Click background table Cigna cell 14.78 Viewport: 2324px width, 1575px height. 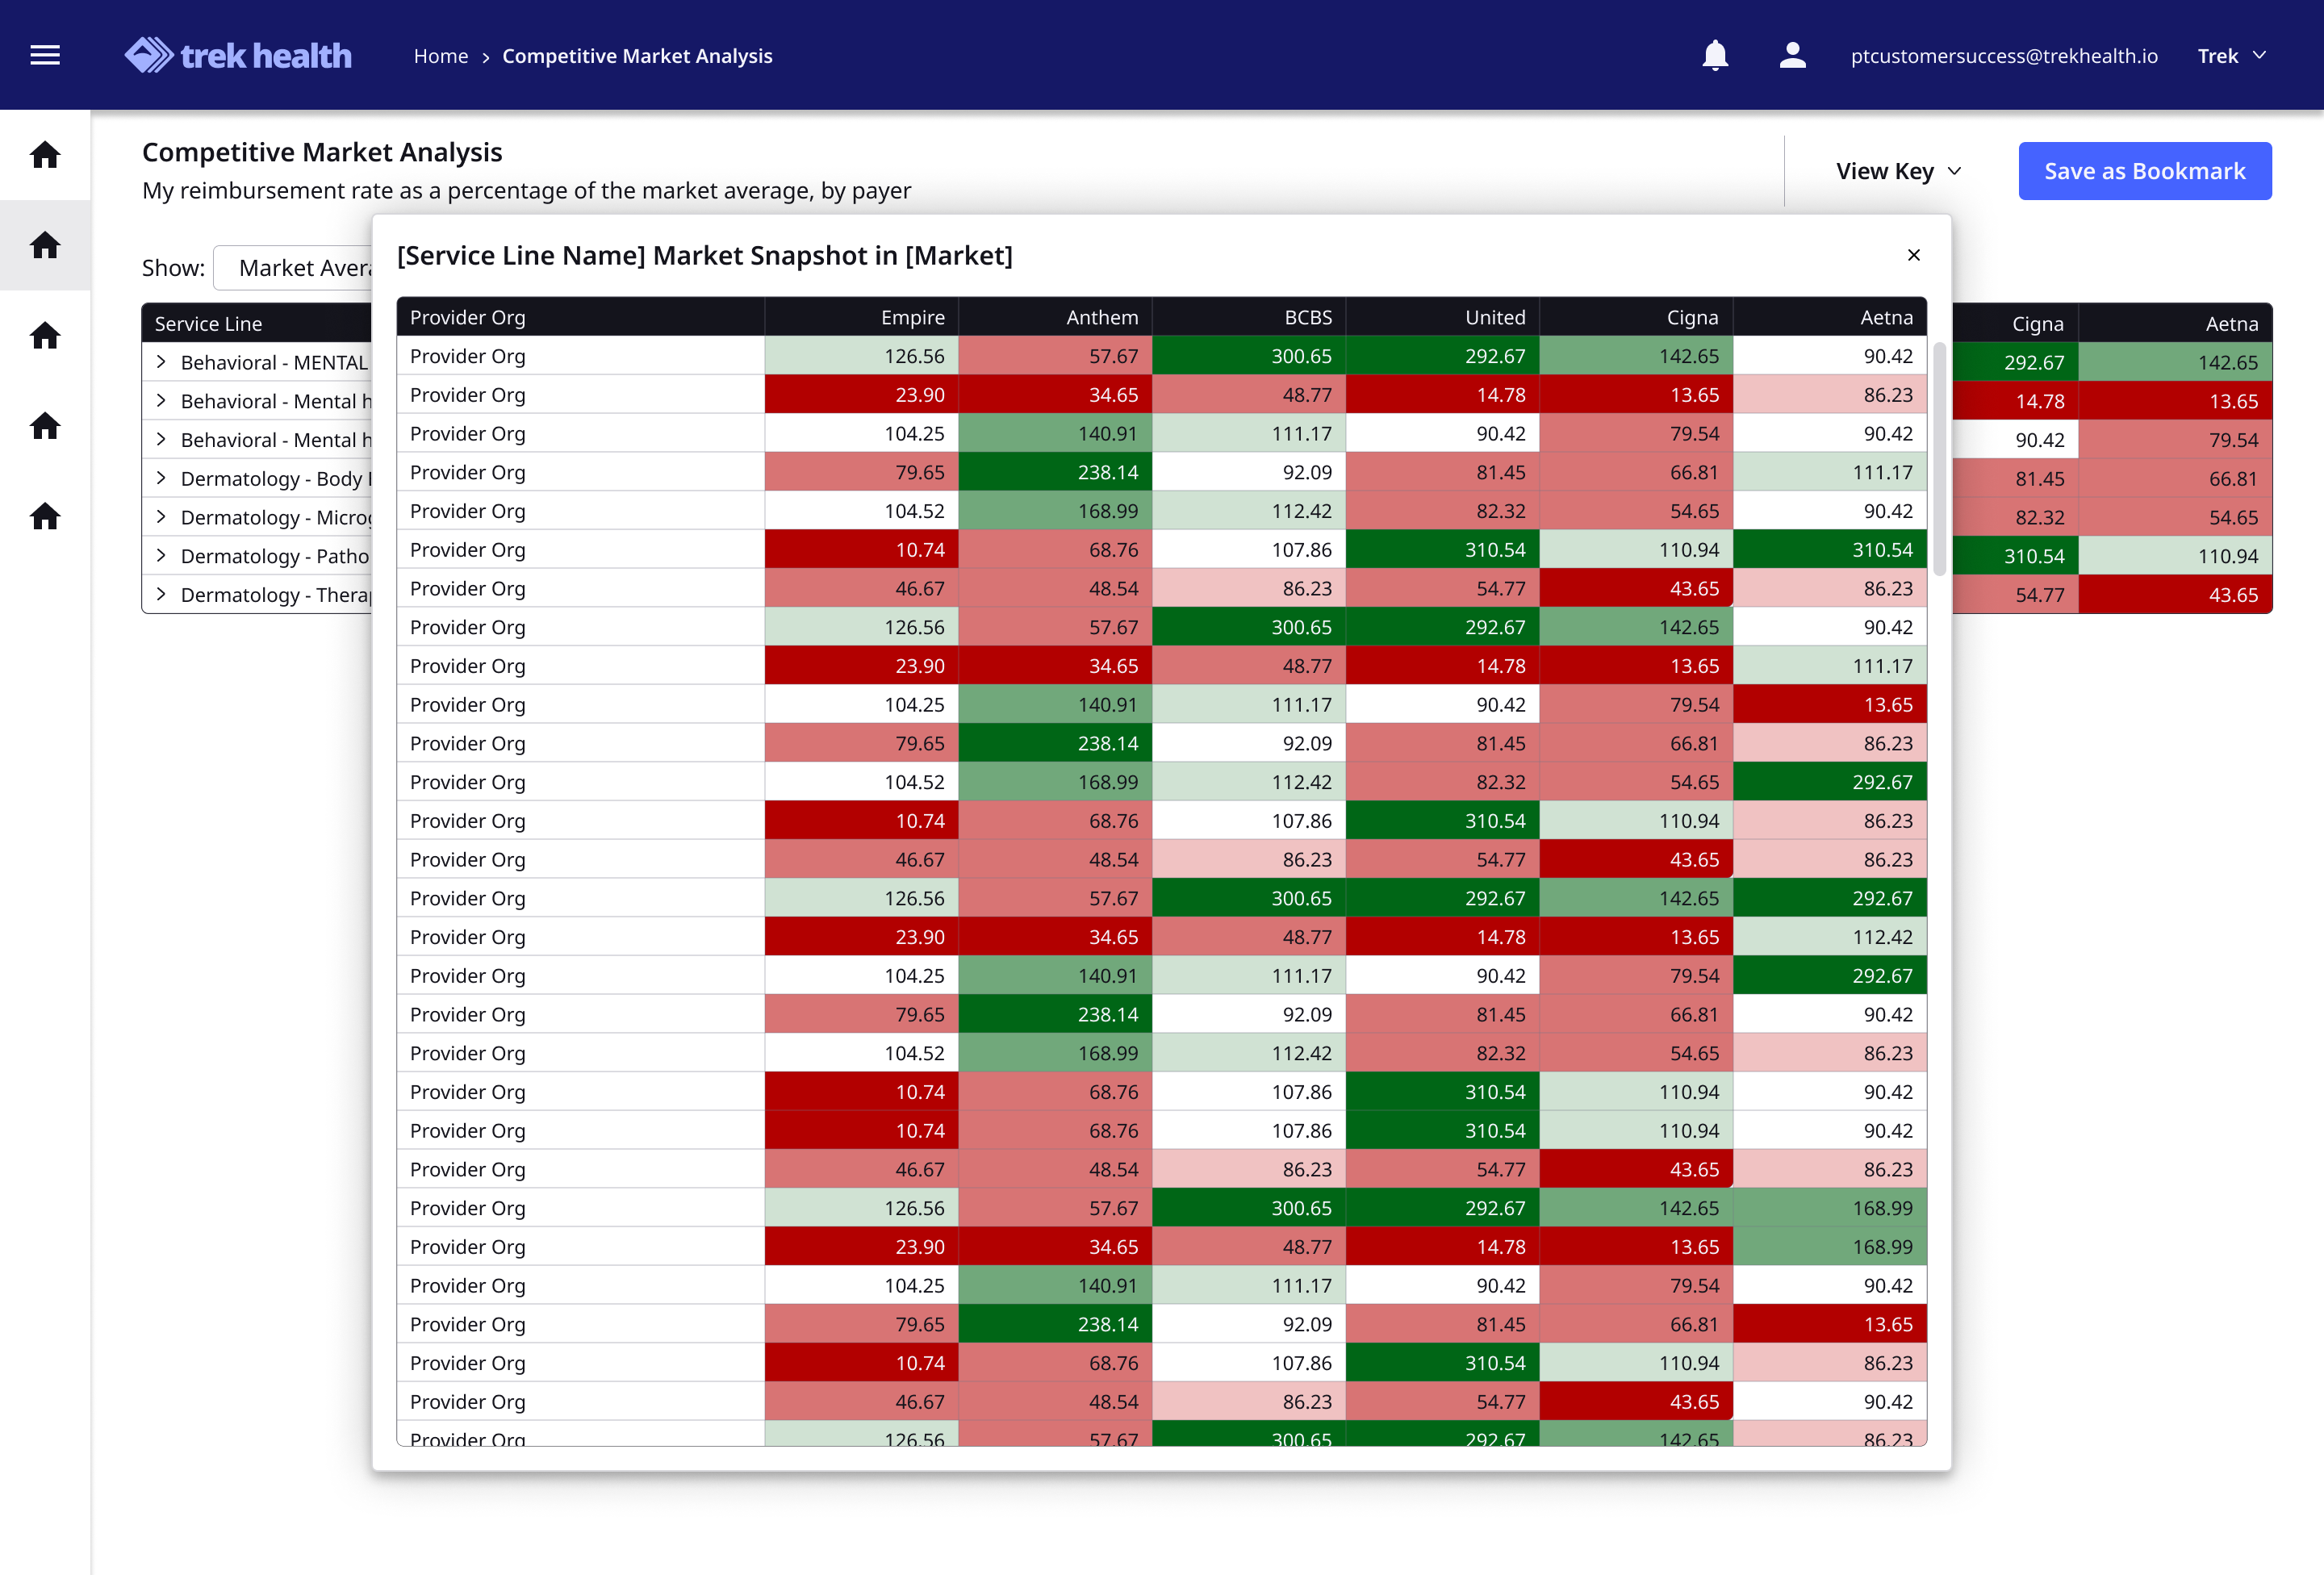pos(2015,401)
